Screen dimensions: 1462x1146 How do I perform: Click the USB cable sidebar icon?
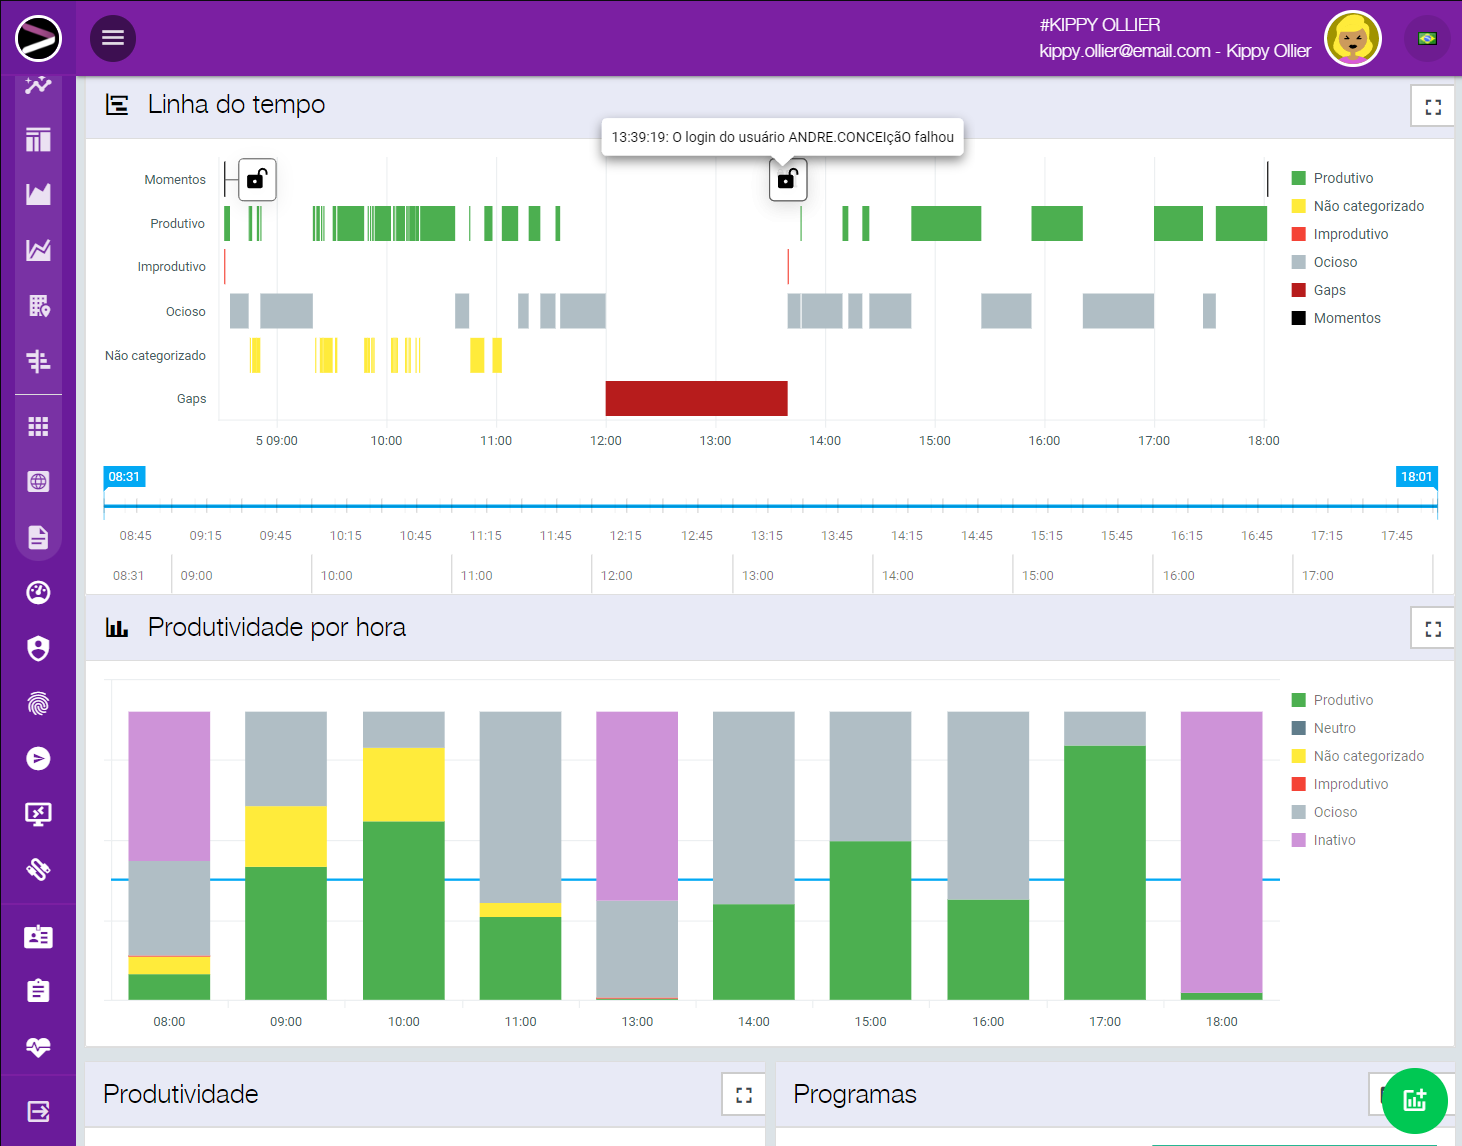coord(38,869)
